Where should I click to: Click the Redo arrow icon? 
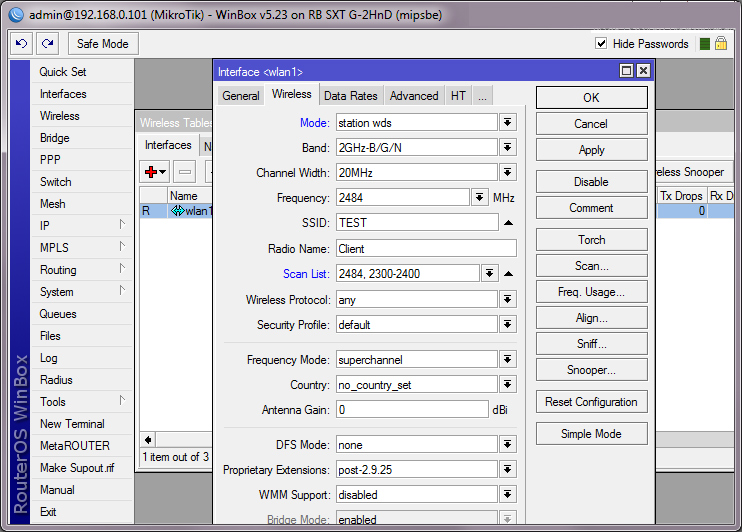tap(47, 44)
